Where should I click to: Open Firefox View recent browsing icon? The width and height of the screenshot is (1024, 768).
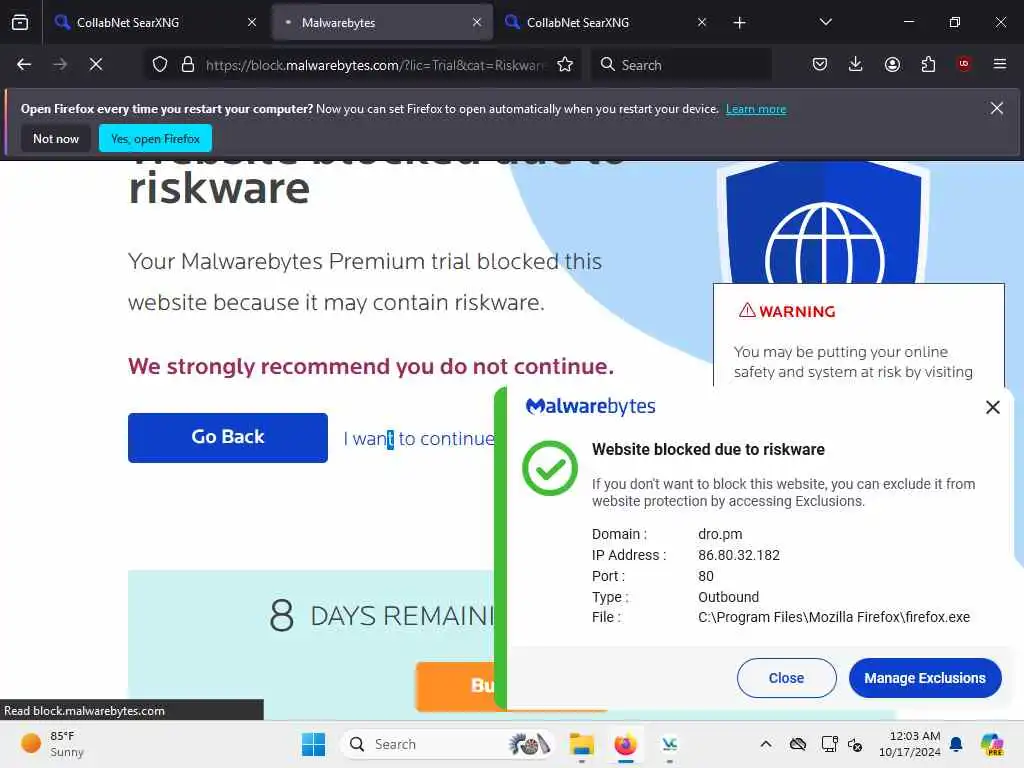20,22
